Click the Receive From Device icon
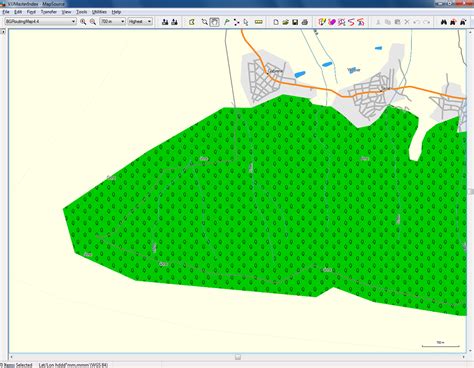The width and height of the screenshot is (474, 368). [174, 22]
